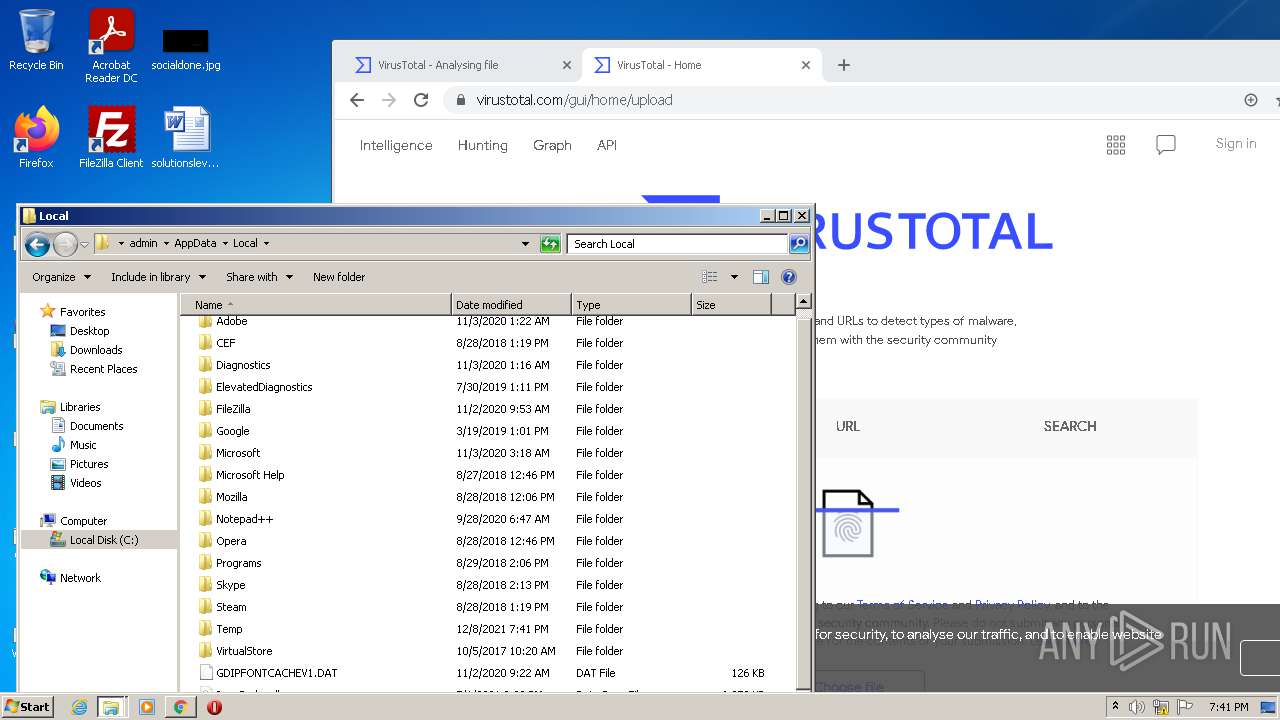Viewport: 1280px width, 720px height.
Task: Select the Temp folder row
Action: coord(488,629)
